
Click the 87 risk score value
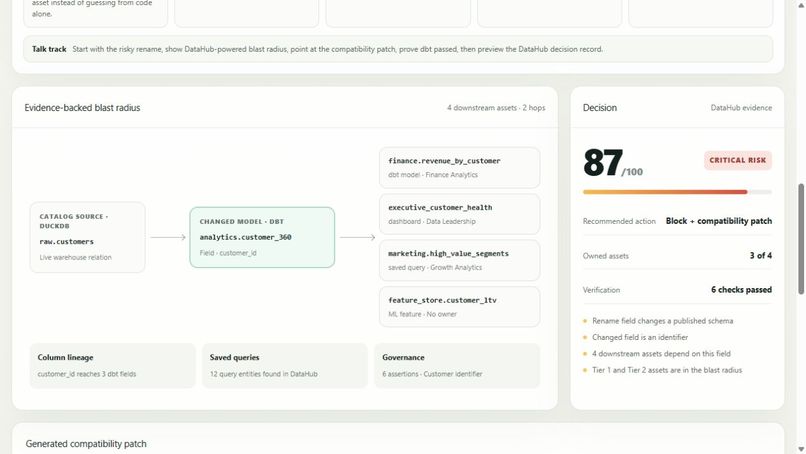(603, 163)
